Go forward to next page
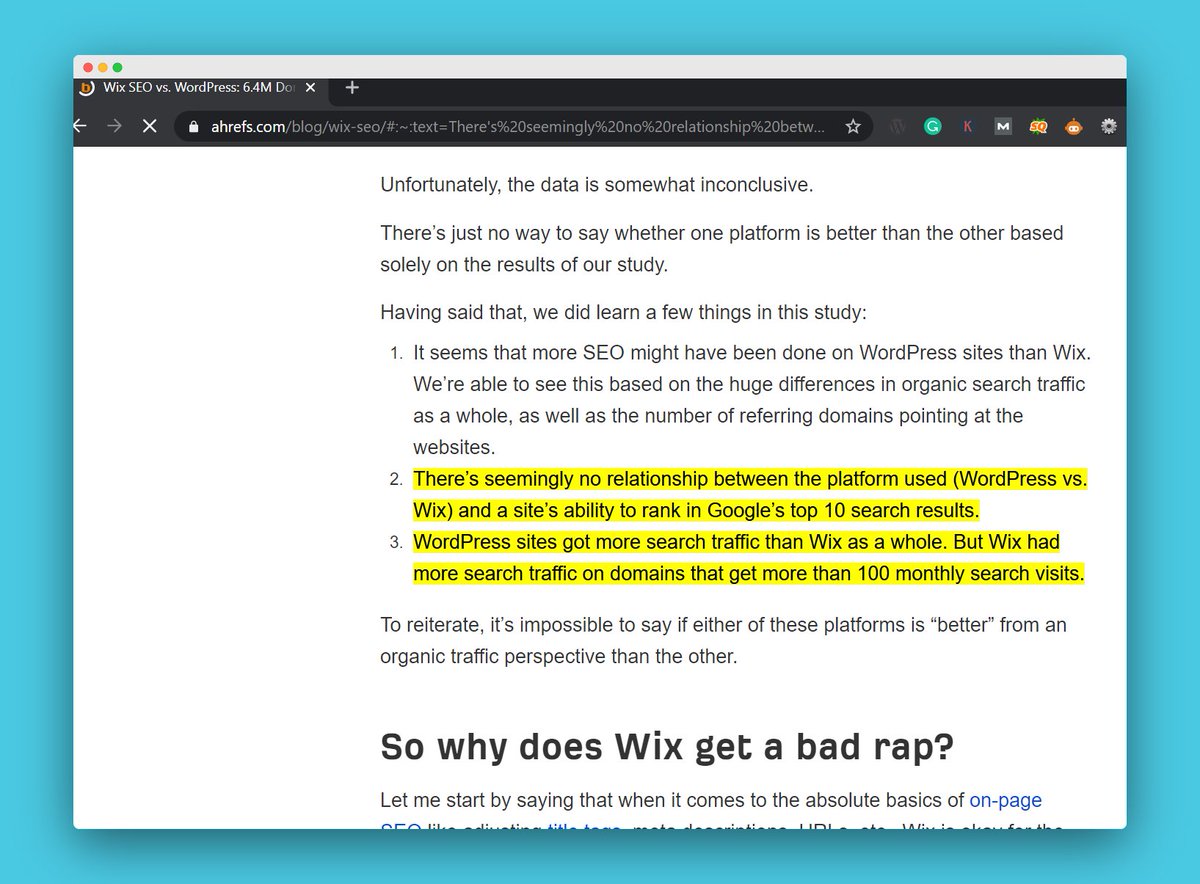This screenshot has height=884, width=1200. 114,127
